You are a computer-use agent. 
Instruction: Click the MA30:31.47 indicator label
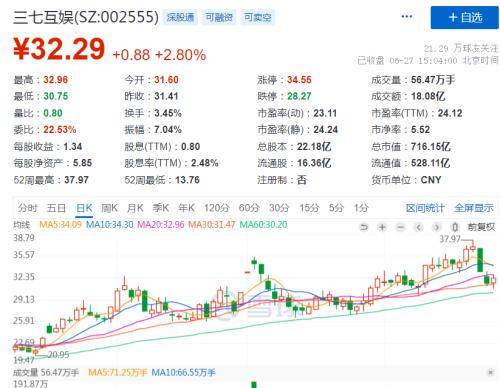(212, 224)
